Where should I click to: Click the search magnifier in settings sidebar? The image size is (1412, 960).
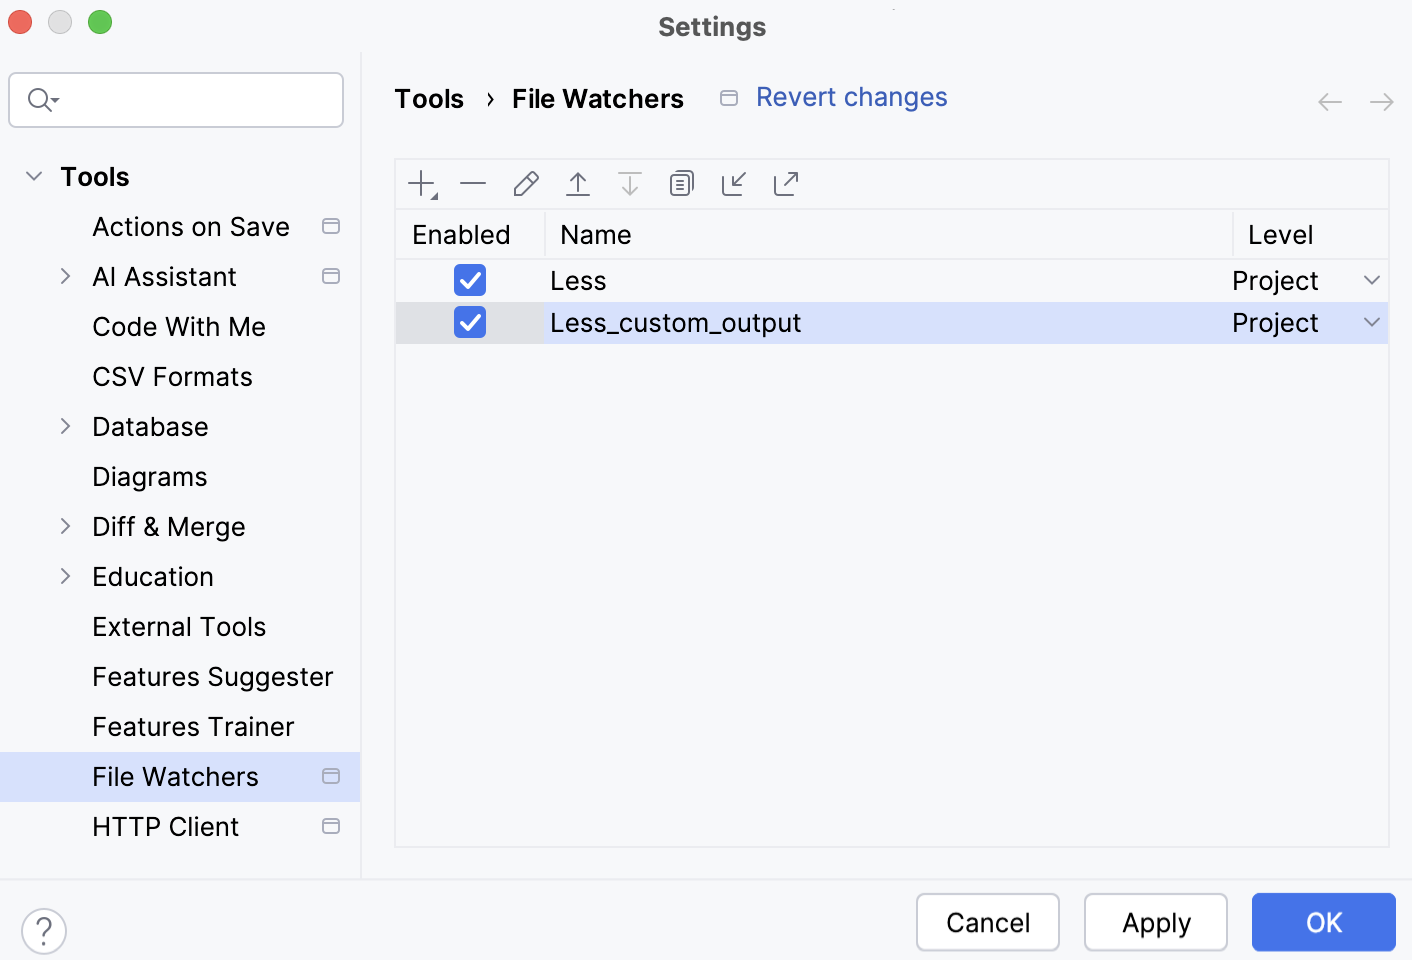[x=40, y=100]
